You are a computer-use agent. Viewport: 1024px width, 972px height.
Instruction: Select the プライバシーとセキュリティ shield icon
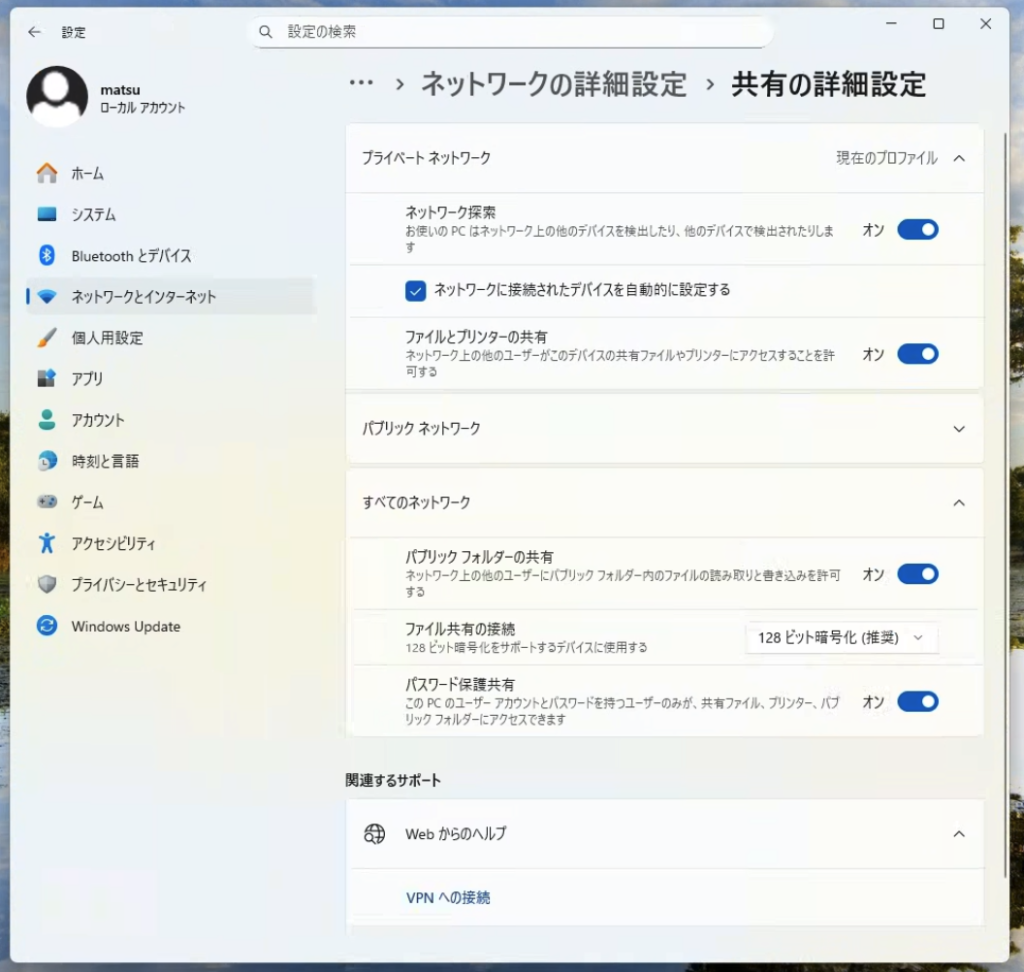(x=47, y=584)
